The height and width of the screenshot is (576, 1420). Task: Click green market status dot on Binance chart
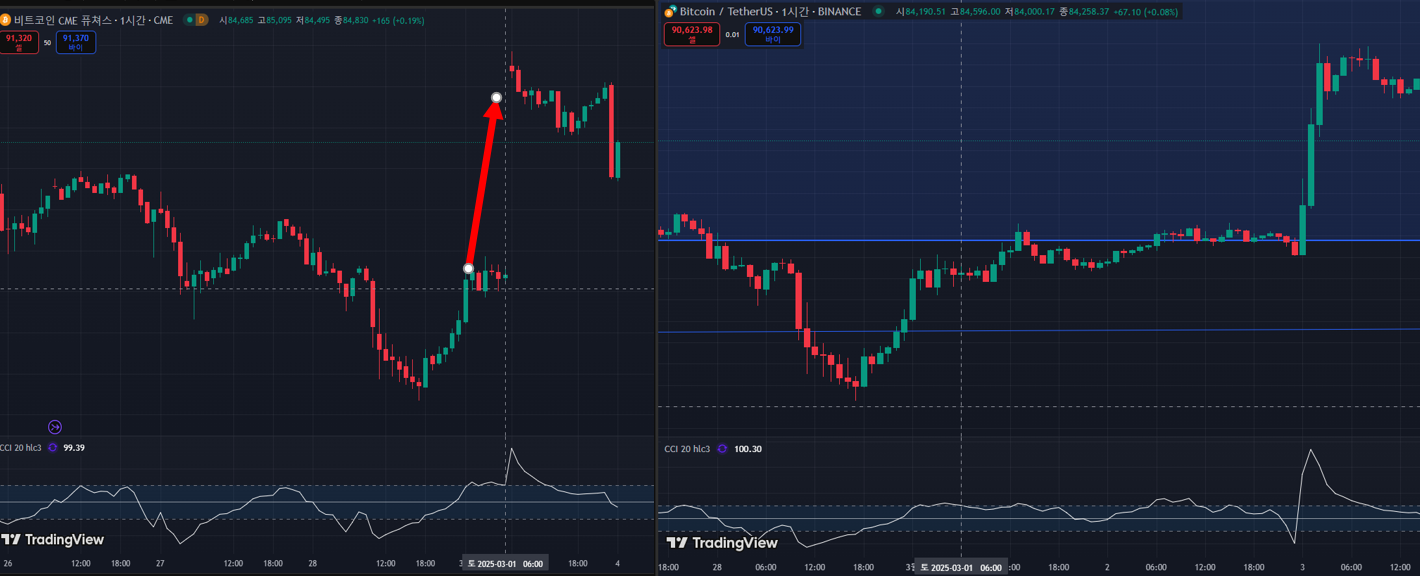coord(878,11)
